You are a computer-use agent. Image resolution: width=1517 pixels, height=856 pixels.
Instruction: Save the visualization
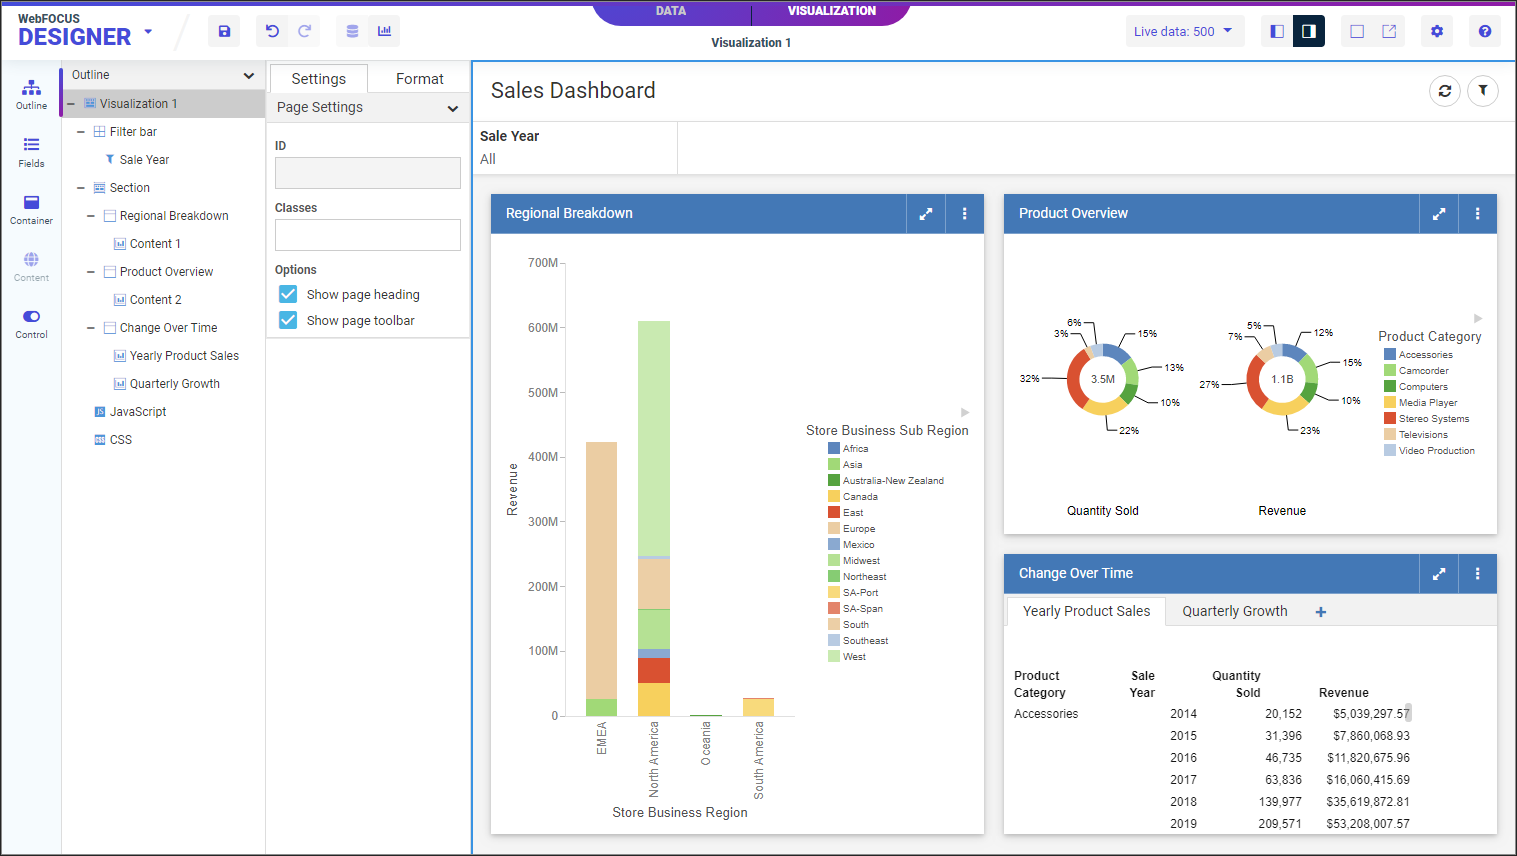224,31
